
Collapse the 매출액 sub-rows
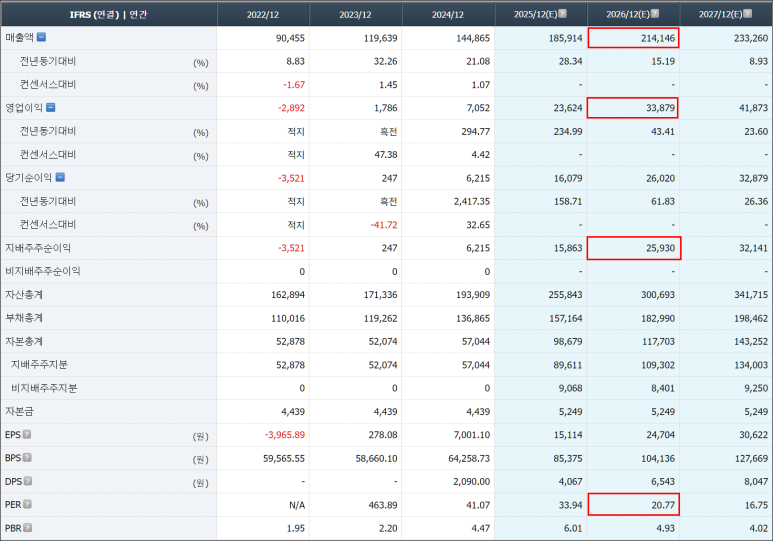click(x=41, y=38)
